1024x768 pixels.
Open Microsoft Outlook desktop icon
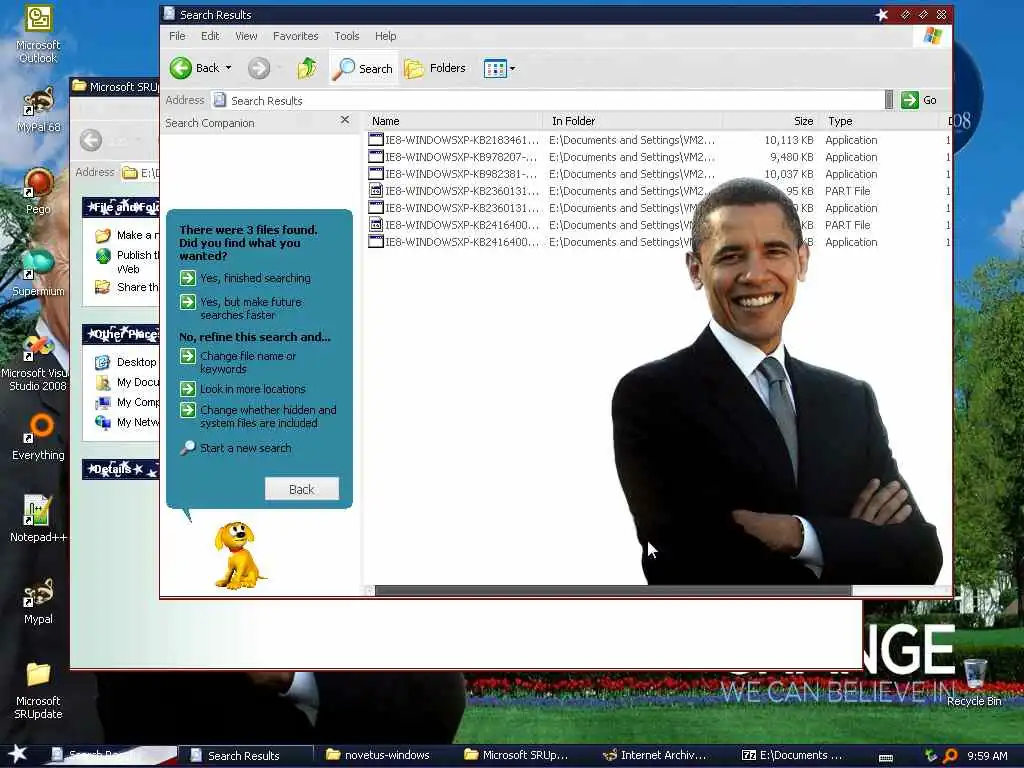(38, 34)
